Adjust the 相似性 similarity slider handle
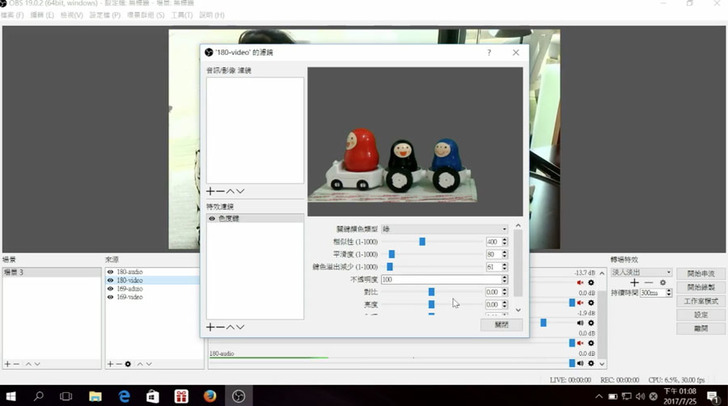The height and width of the screenshot is (406, 728). click(x=422, y=242)
